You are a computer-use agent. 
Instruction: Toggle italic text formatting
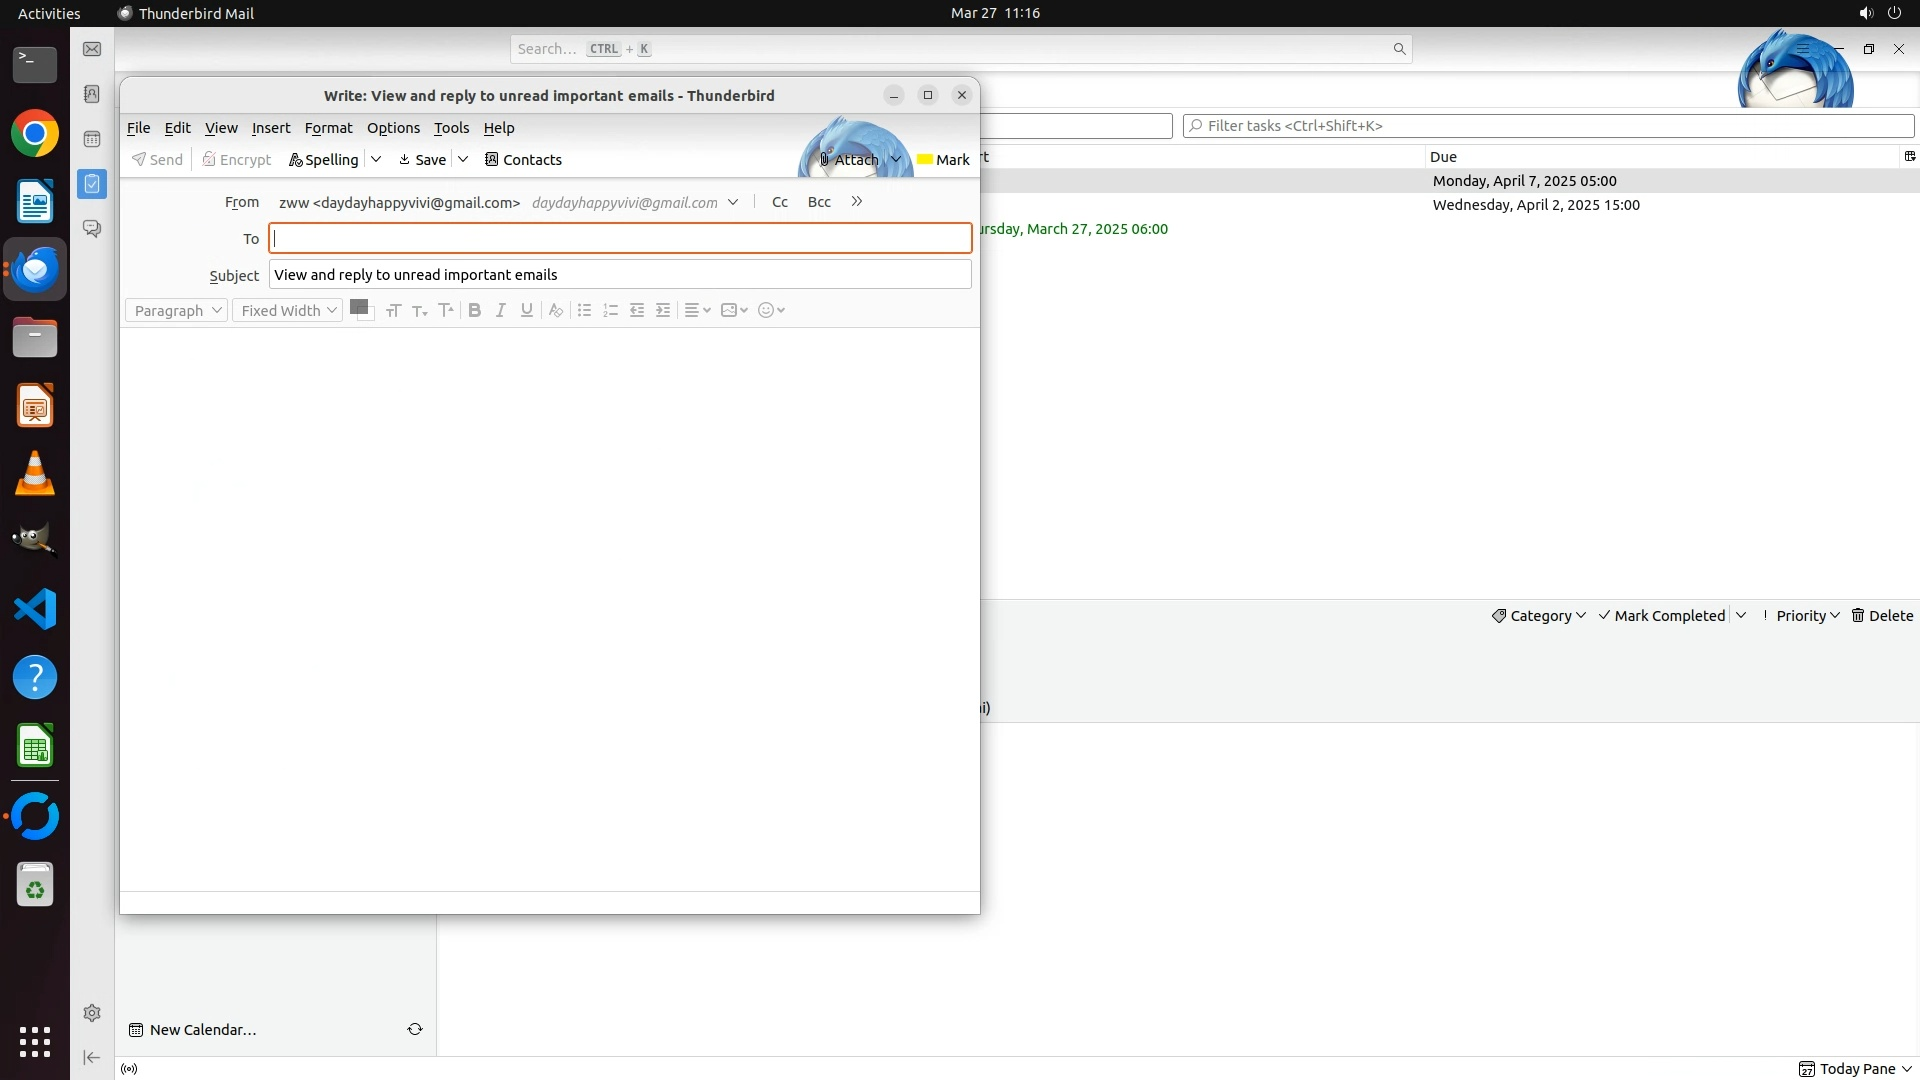(501, 310)
